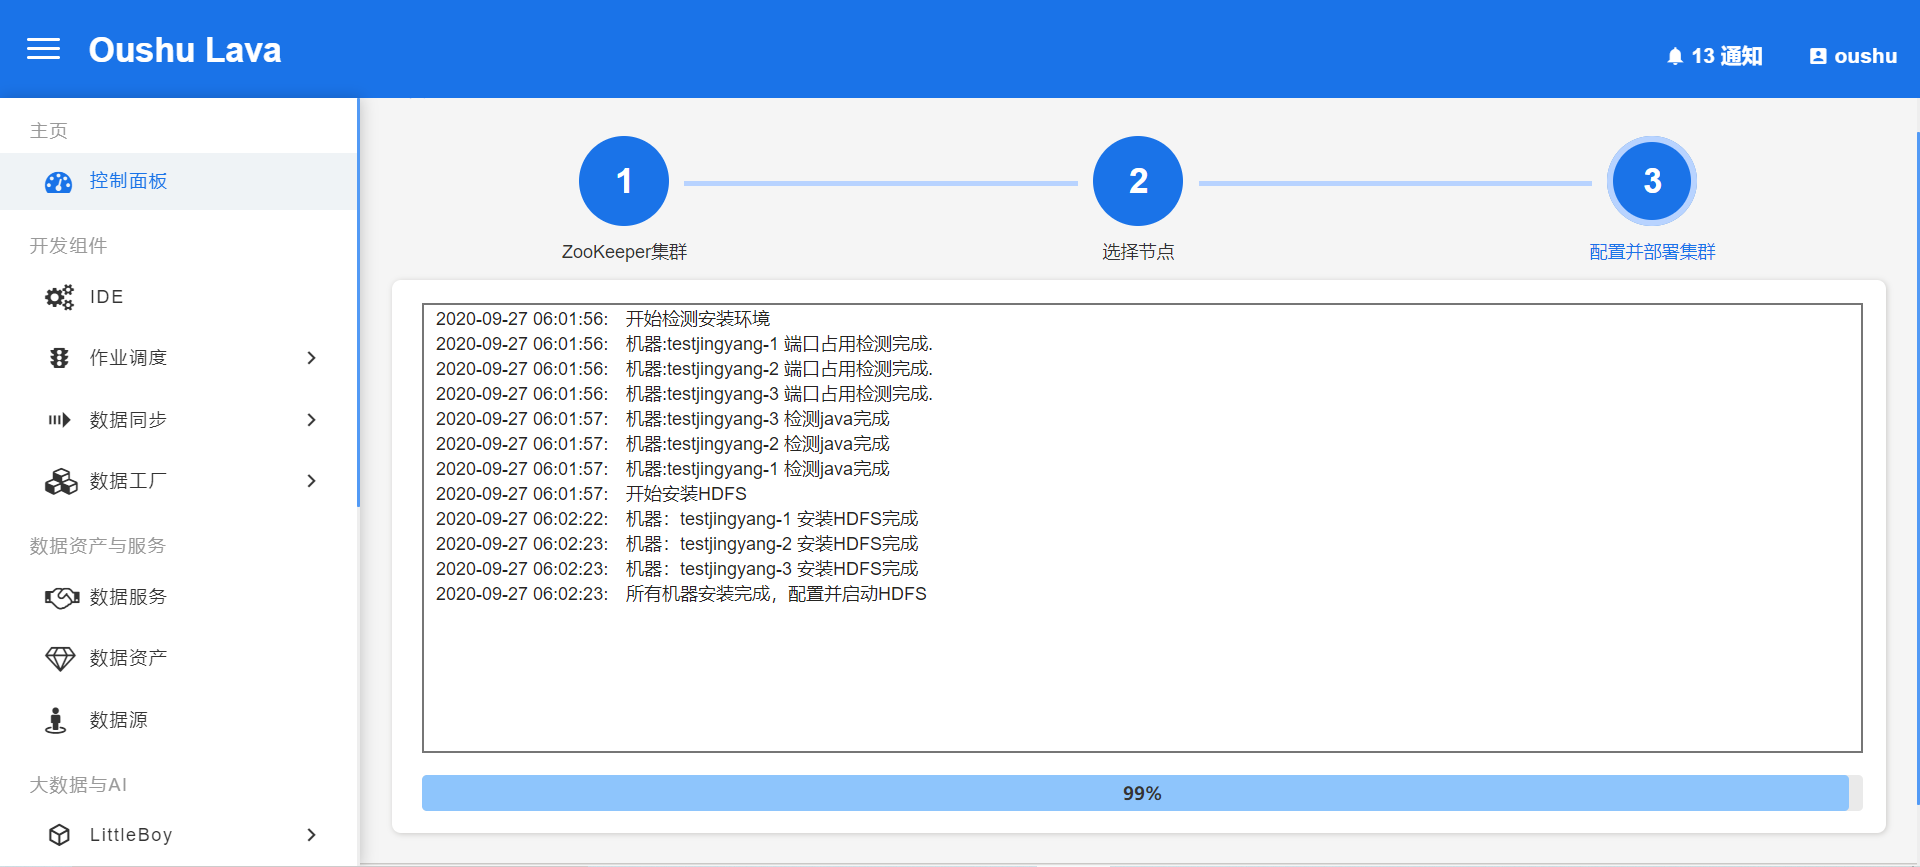1920x867 pixels.
Task: Click the 数据源 icon
Action: coord(56,720)
